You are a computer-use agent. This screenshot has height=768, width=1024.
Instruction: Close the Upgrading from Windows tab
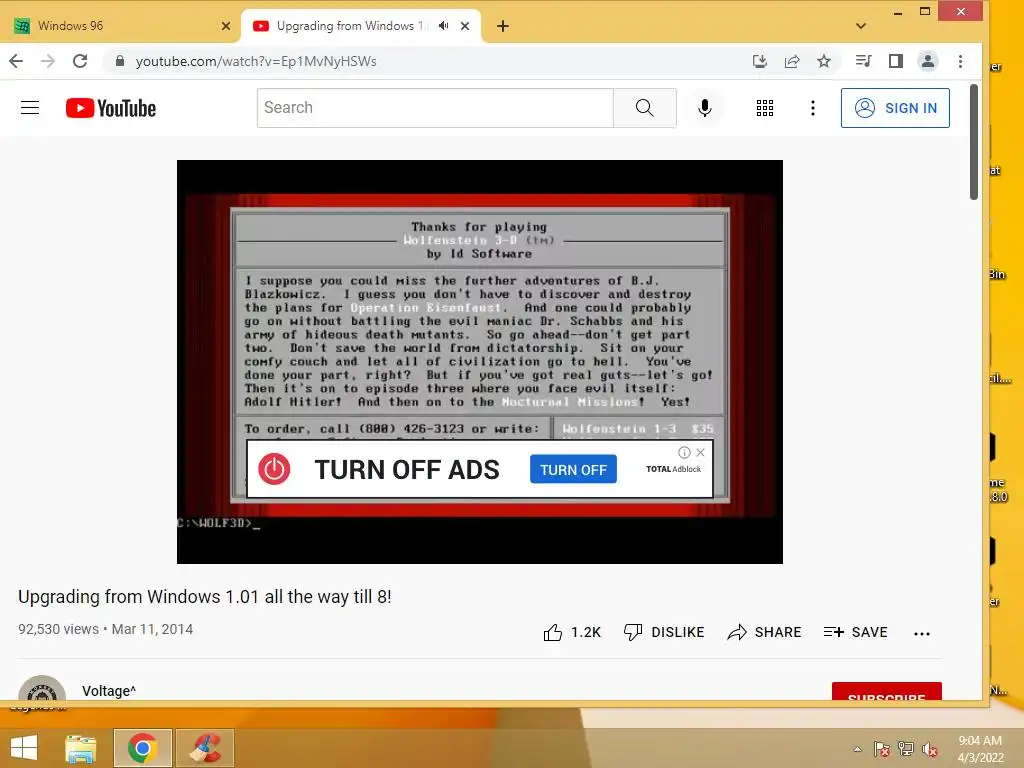(x=465, y=26)
